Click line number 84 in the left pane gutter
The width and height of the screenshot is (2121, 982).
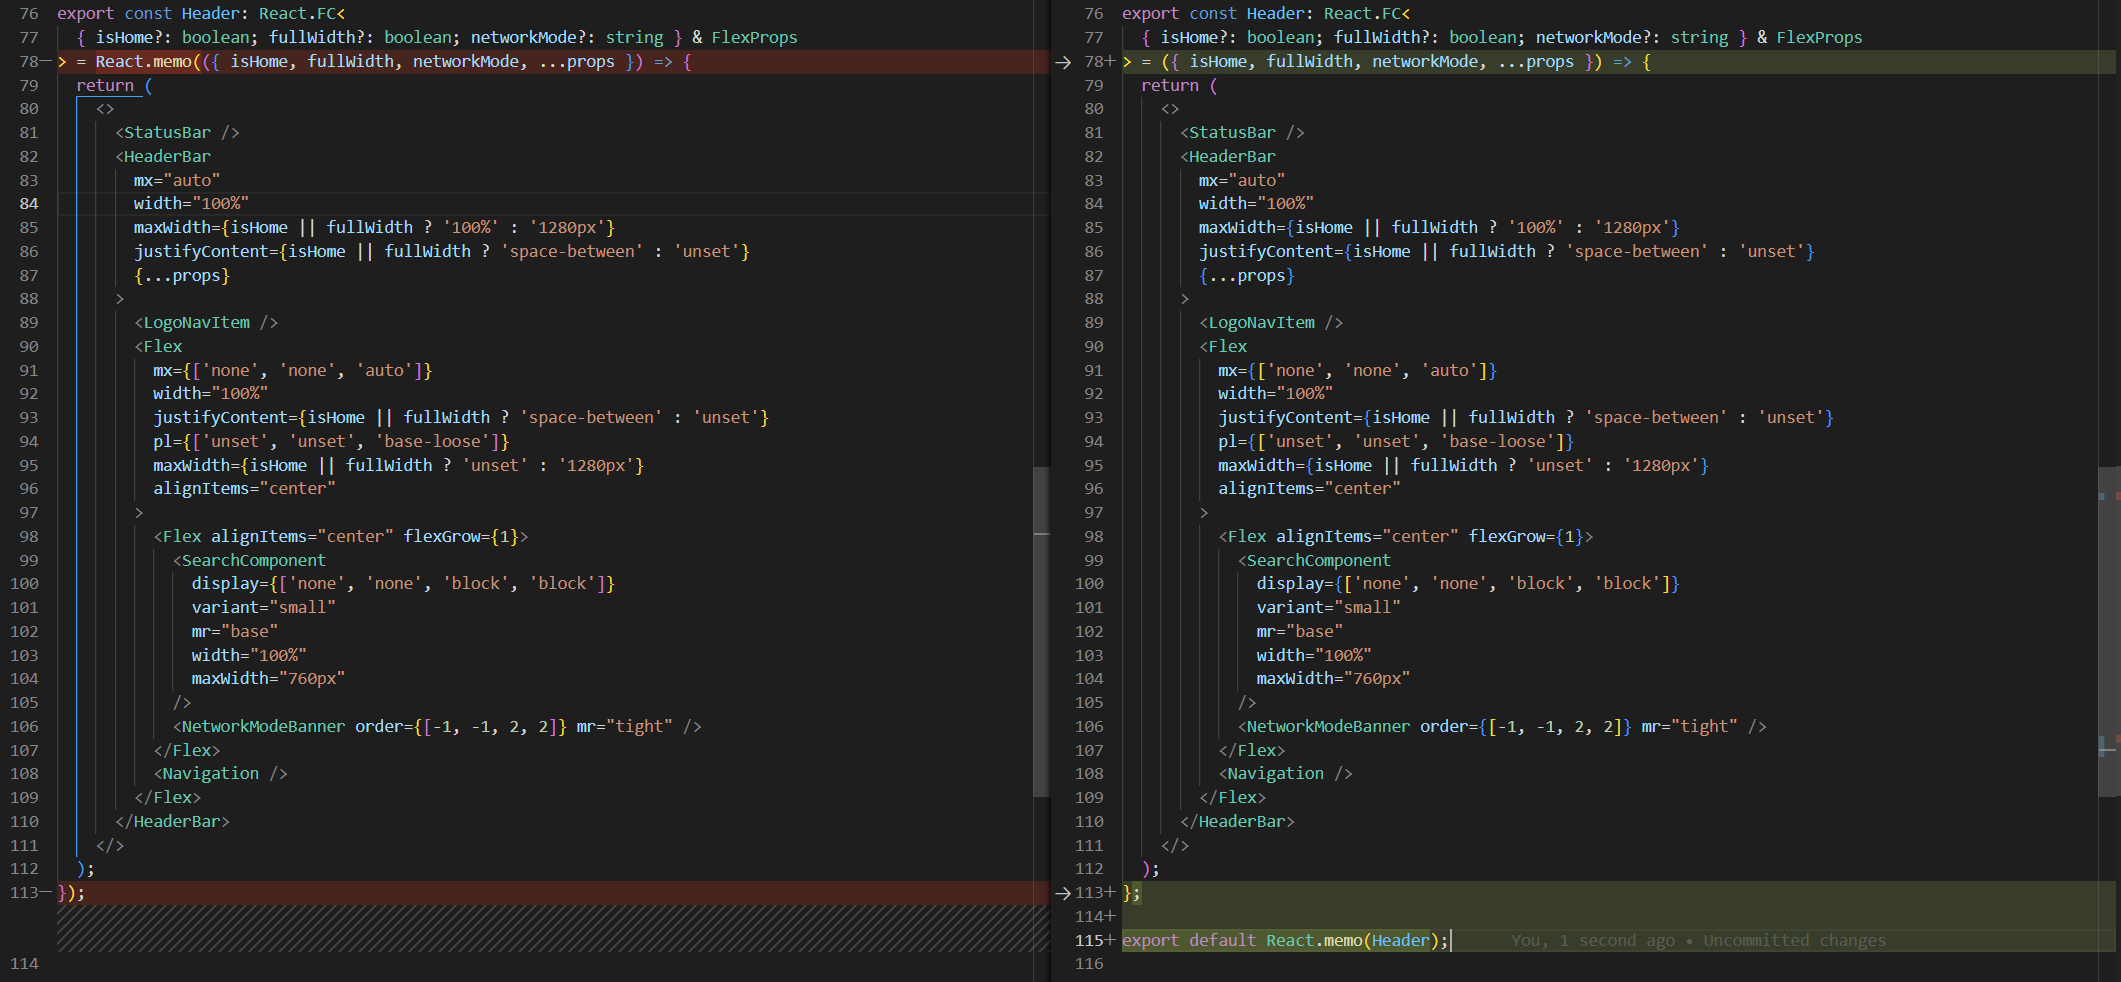coord(29,204)
